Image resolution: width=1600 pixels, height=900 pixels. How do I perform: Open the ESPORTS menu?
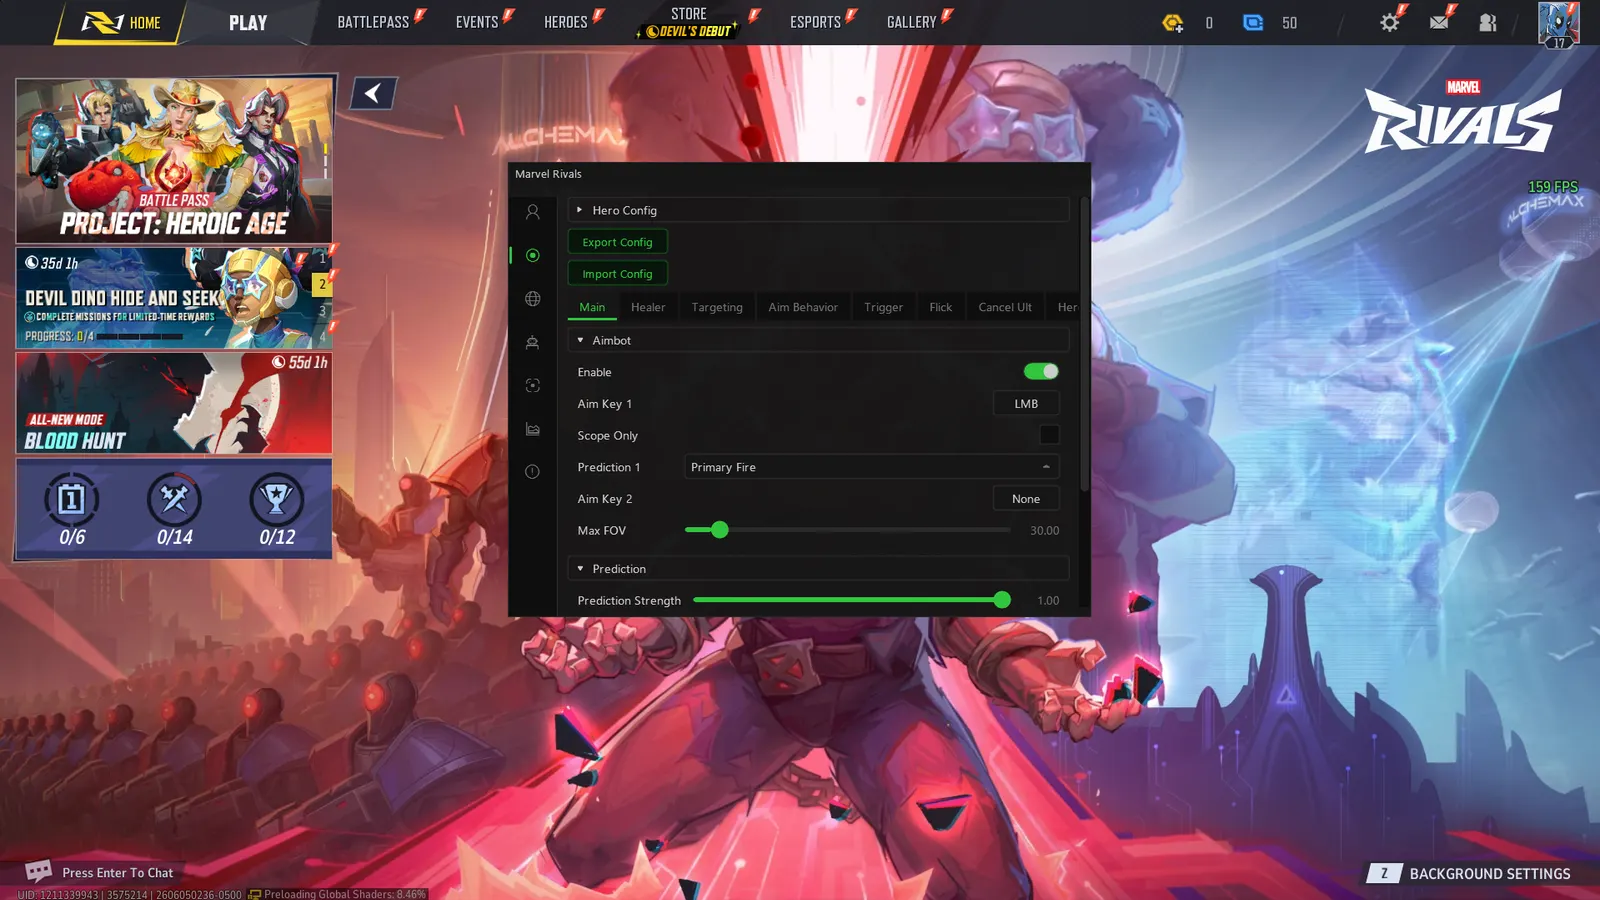point(816,22)
